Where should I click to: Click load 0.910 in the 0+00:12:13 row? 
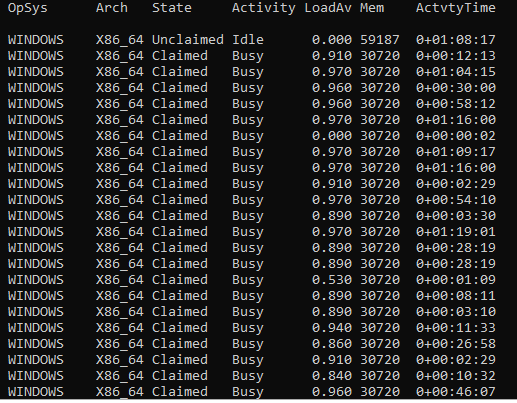click(x=332, y=56)
